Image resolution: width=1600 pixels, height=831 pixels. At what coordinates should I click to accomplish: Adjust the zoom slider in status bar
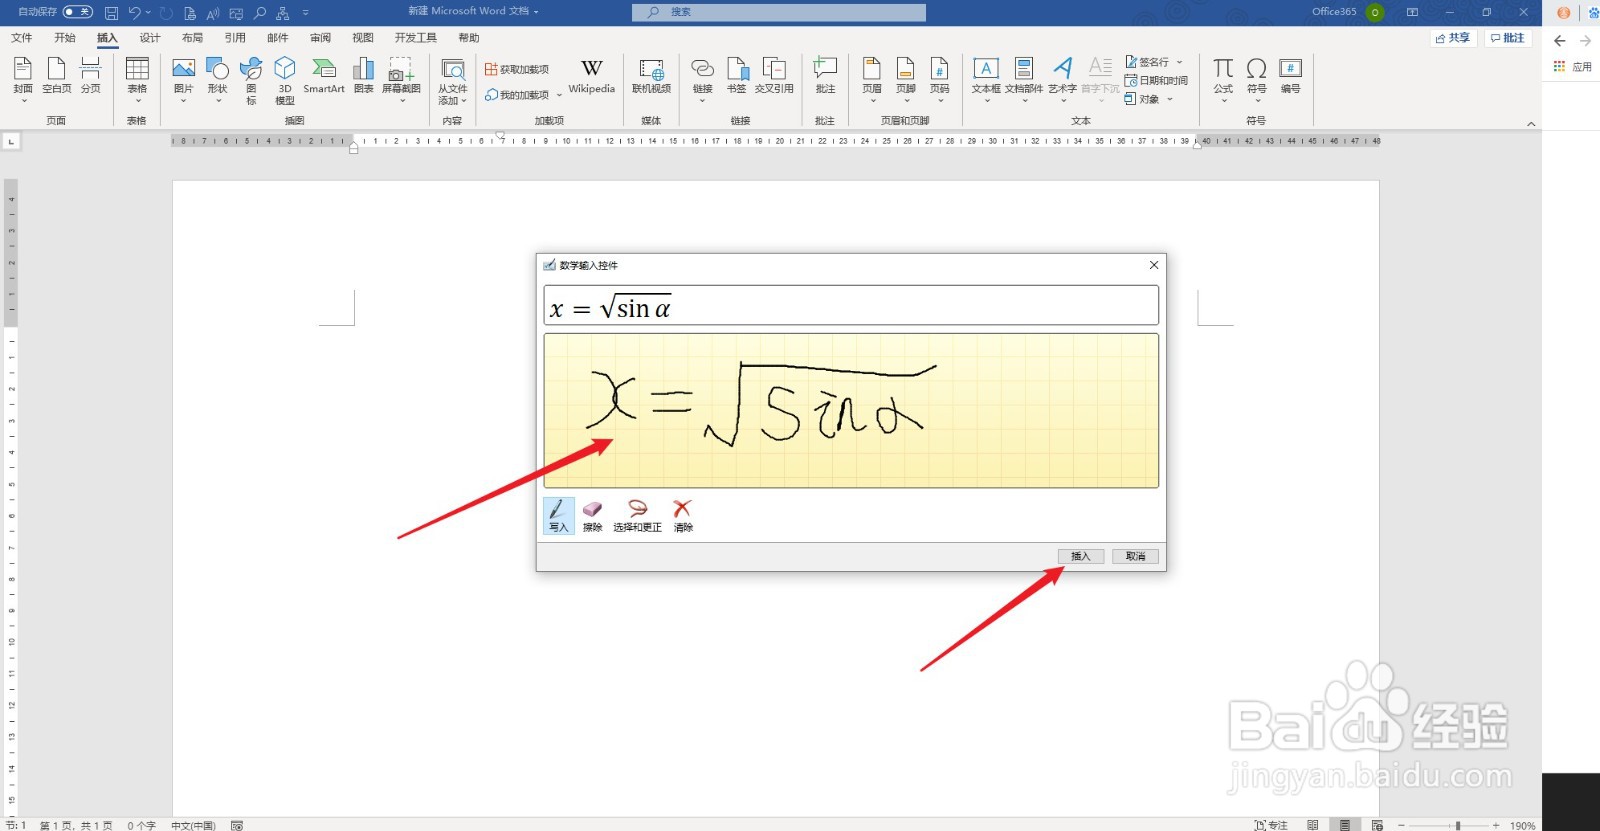click(1458, 825)
